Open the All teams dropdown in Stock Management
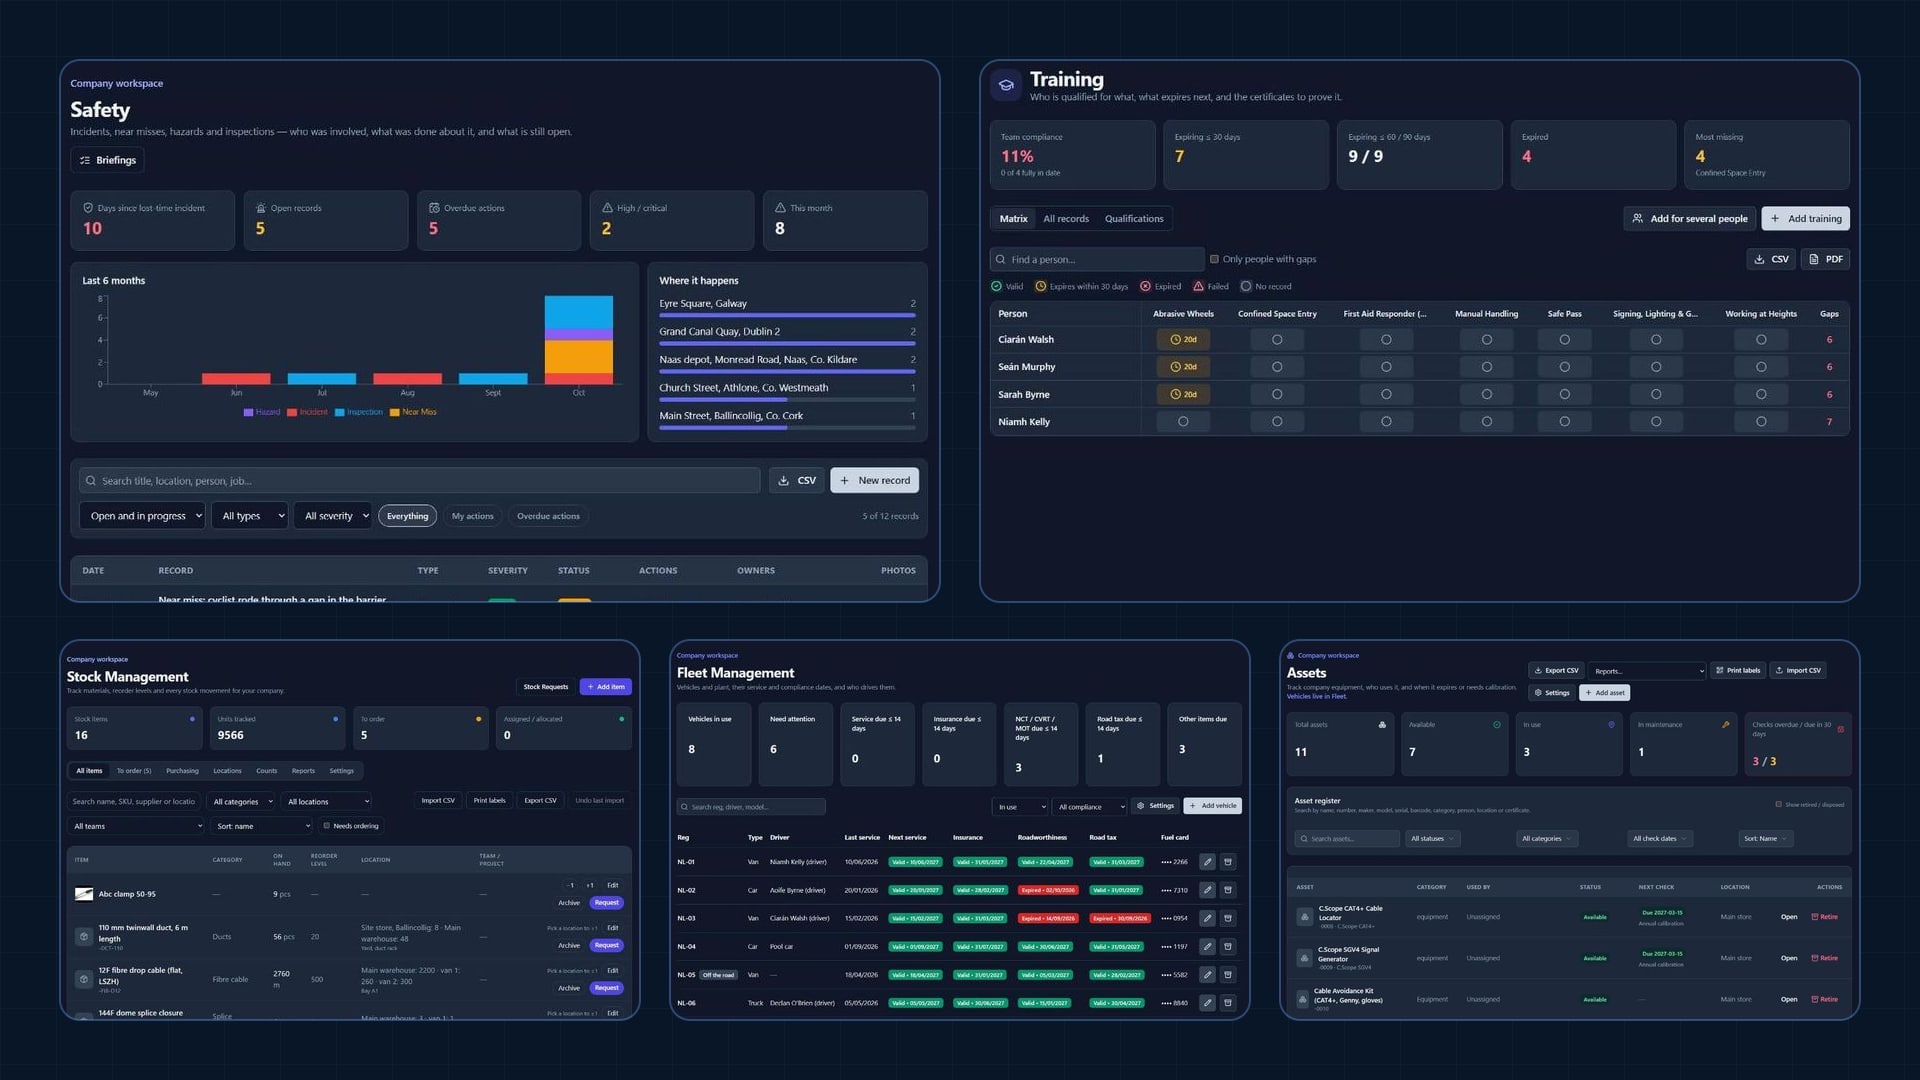This screenshot has width=1920, height=1080. click(136, 826)
